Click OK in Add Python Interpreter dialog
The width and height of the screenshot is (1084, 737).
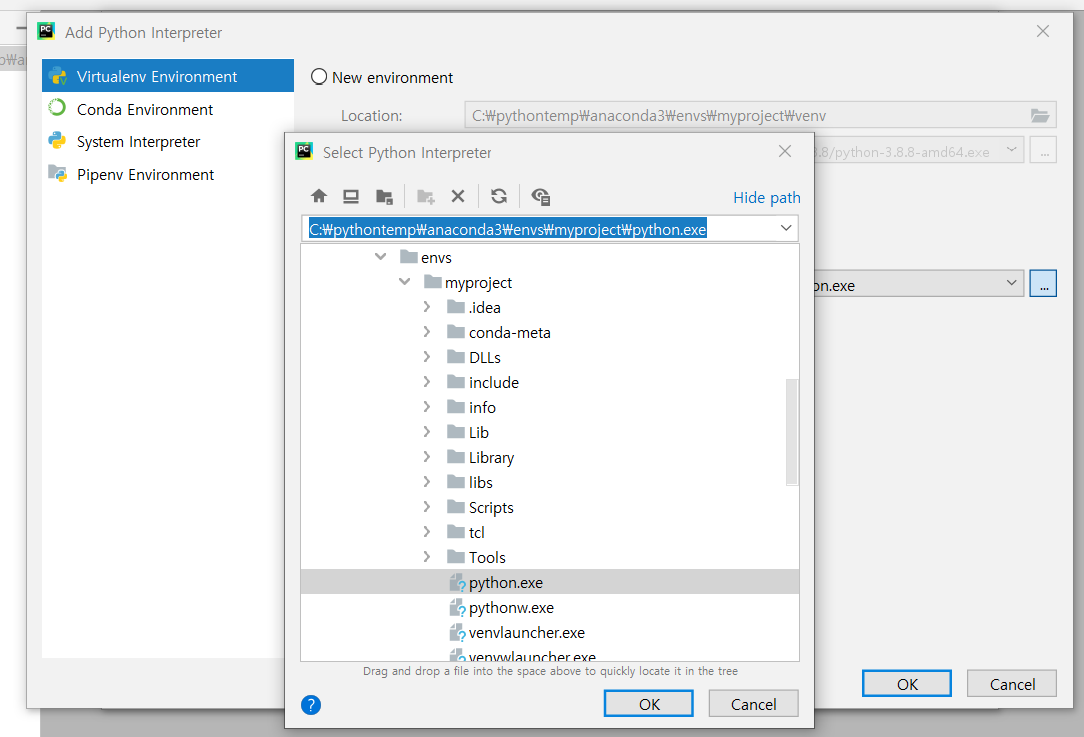click(x=906, y=684)
